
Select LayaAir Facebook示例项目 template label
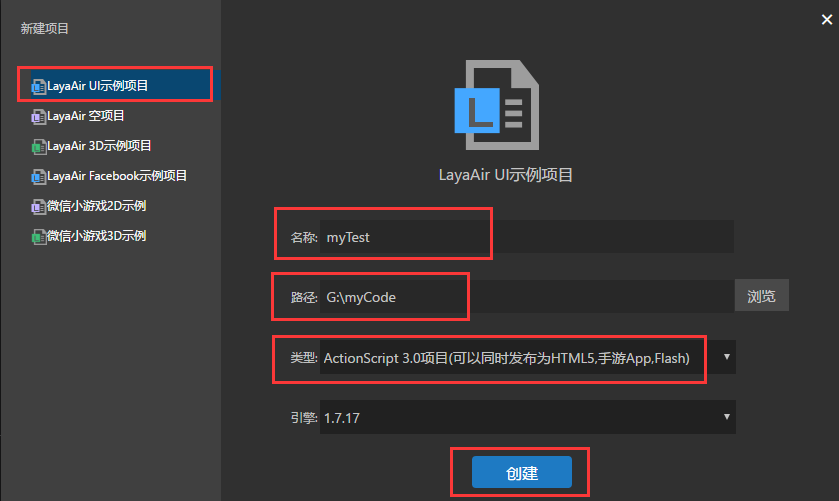point(117,176)
